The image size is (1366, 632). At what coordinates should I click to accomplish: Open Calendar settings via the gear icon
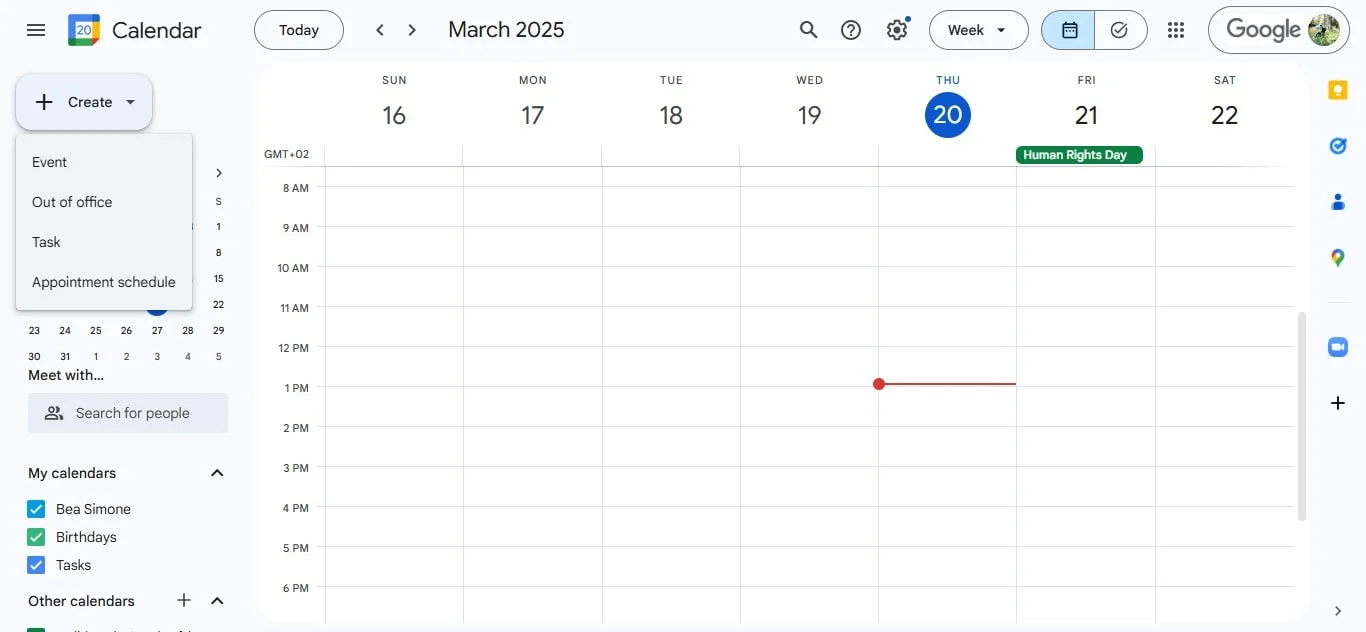coord(896,30)
